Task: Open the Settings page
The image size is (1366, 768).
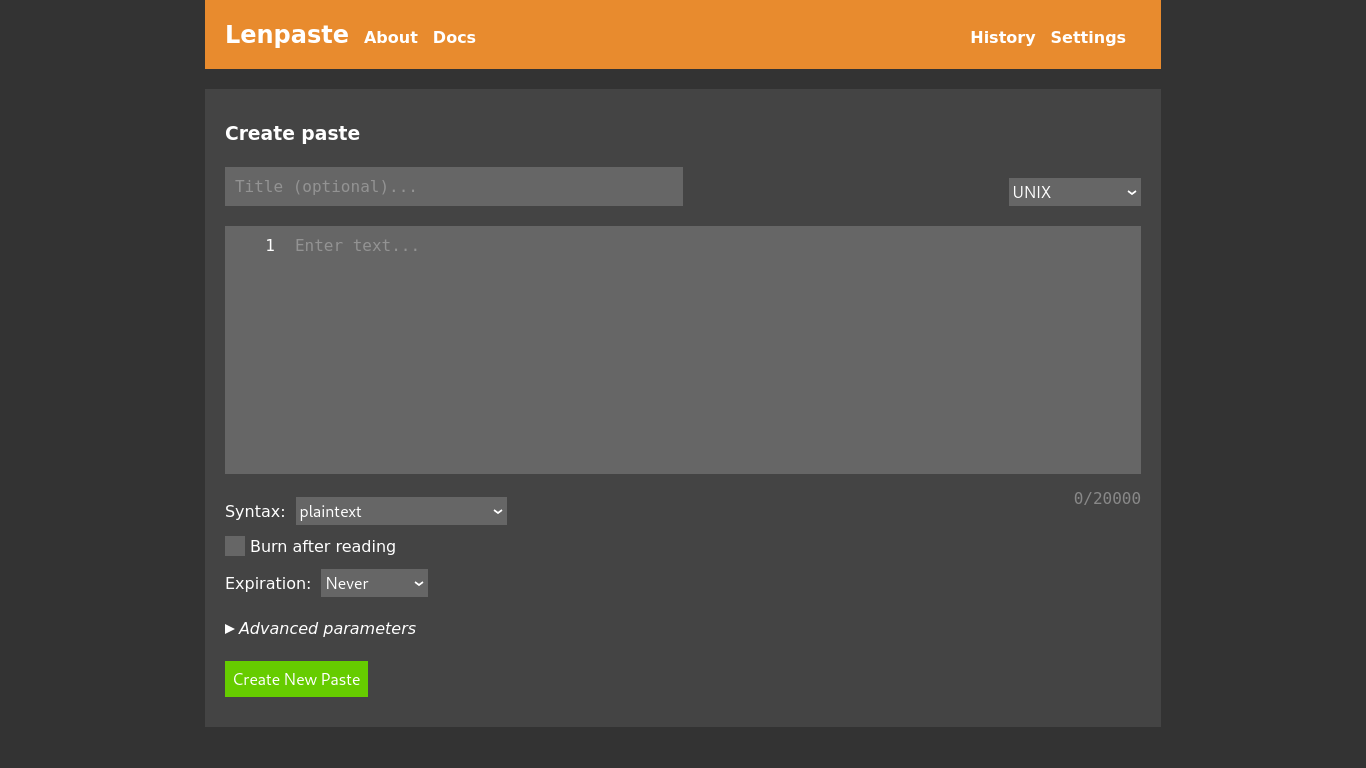Action: [x=1088, y=37]
